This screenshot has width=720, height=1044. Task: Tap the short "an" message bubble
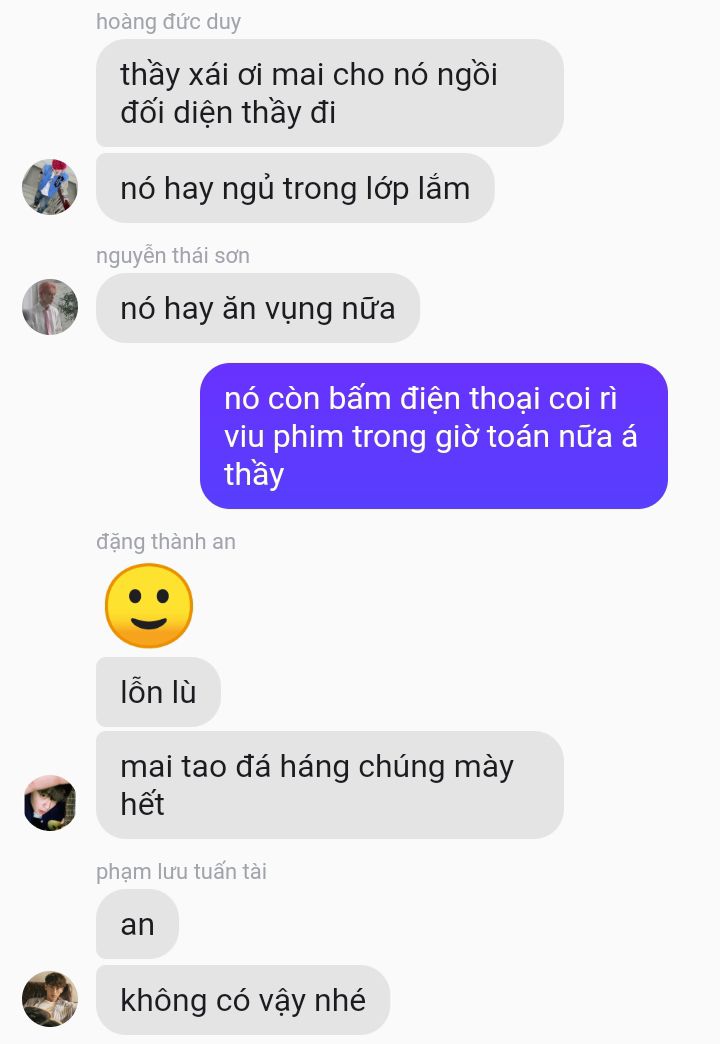[137, 924]
